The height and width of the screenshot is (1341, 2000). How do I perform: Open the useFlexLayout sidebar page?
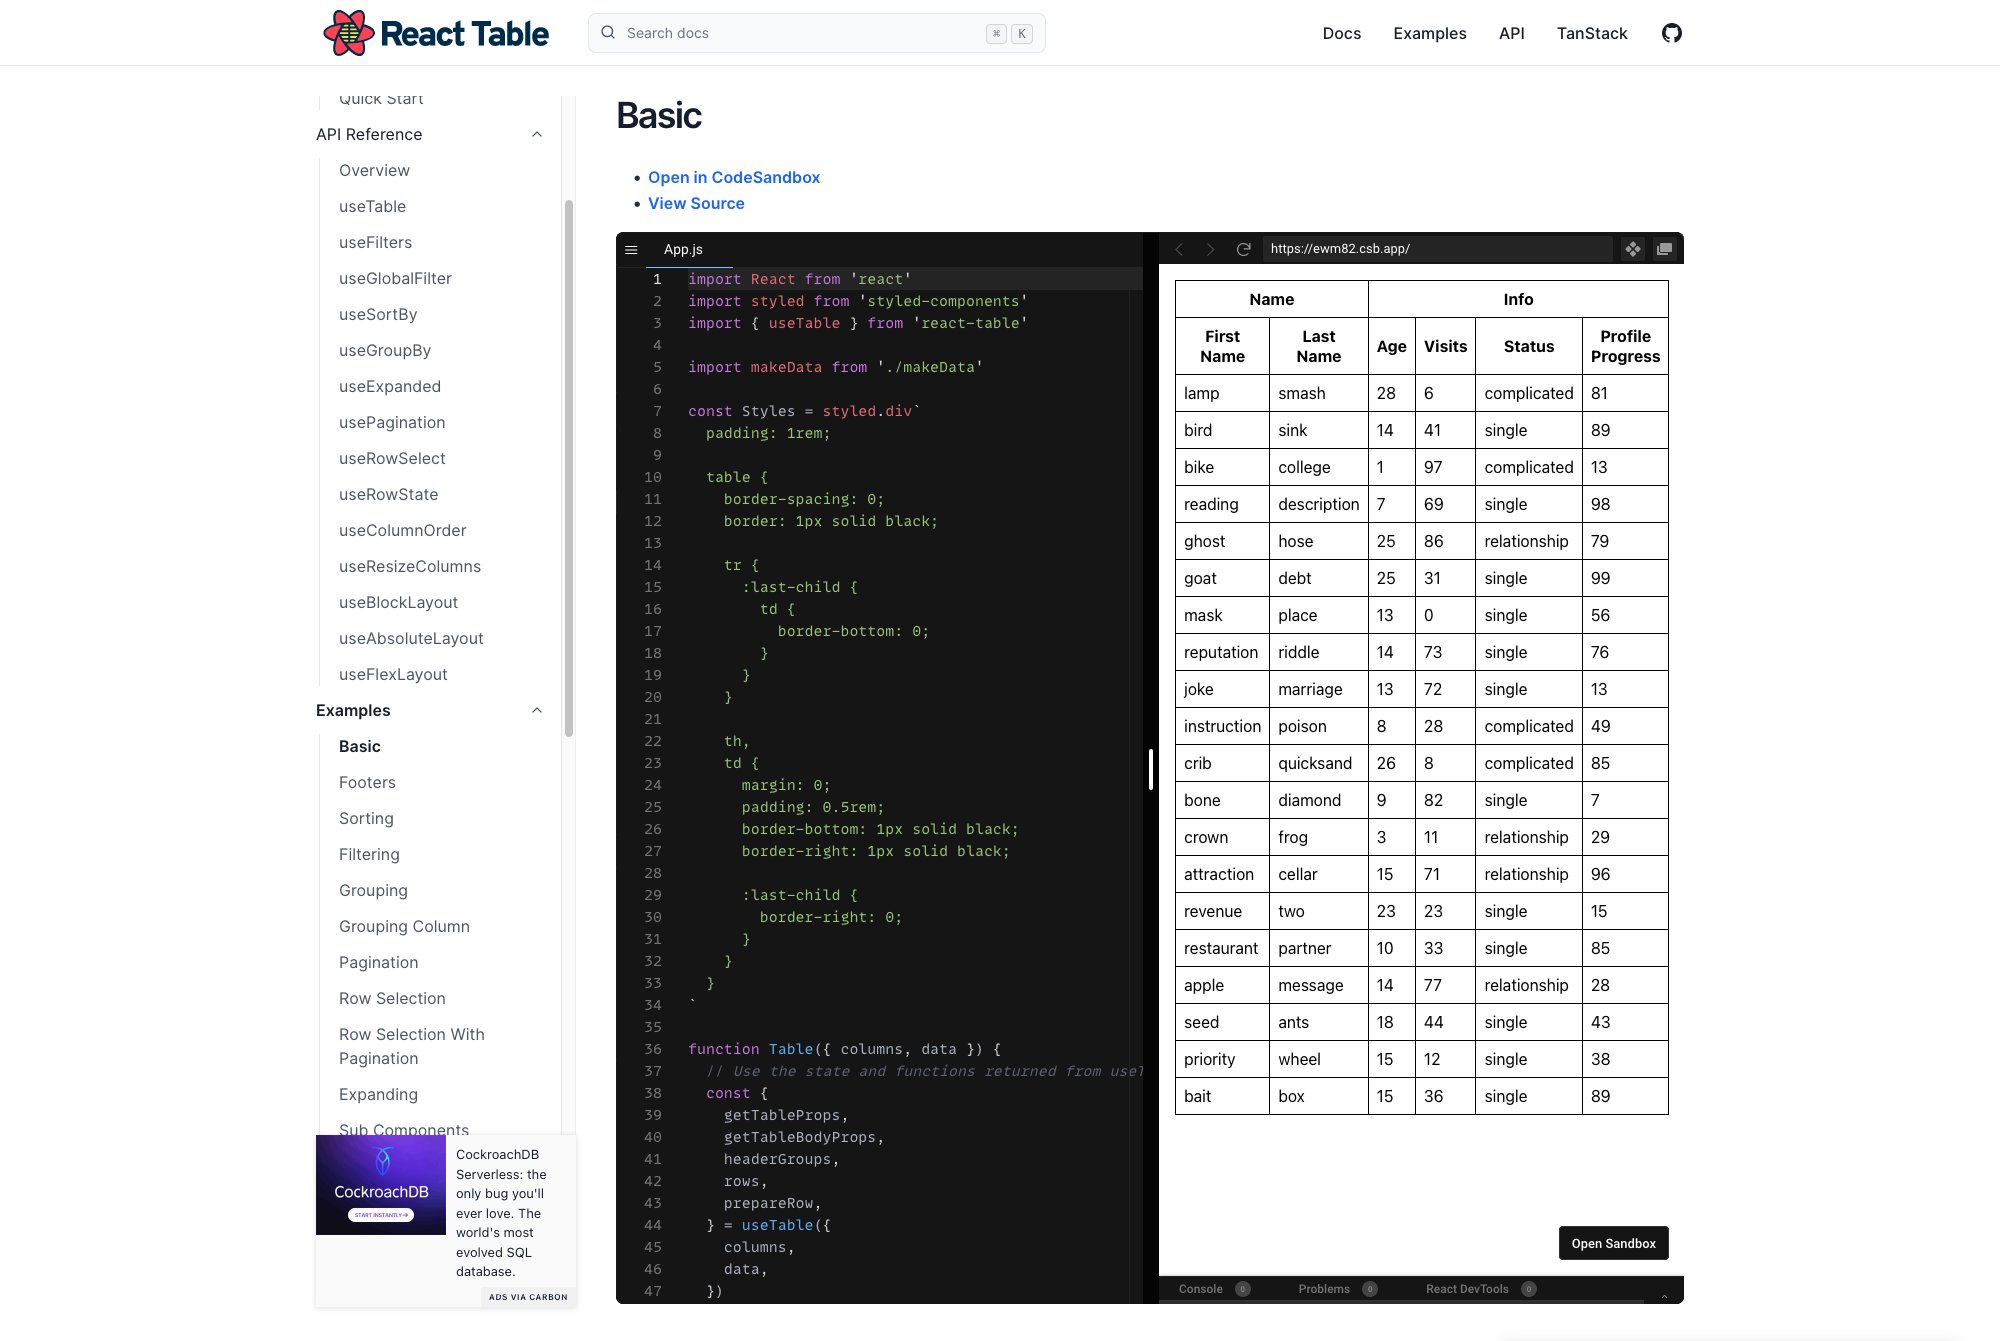click(393, 674)
